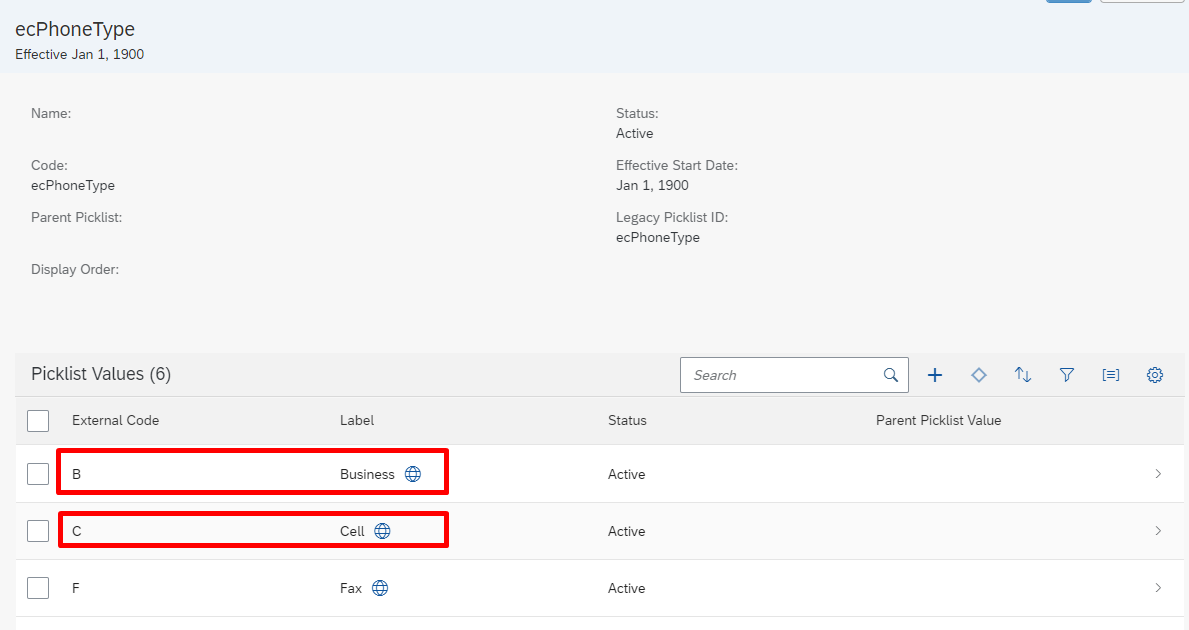Expand Cell row details chevron
The width and height of the screenshot is (1189, 630).
click(x=1158, y=531)
